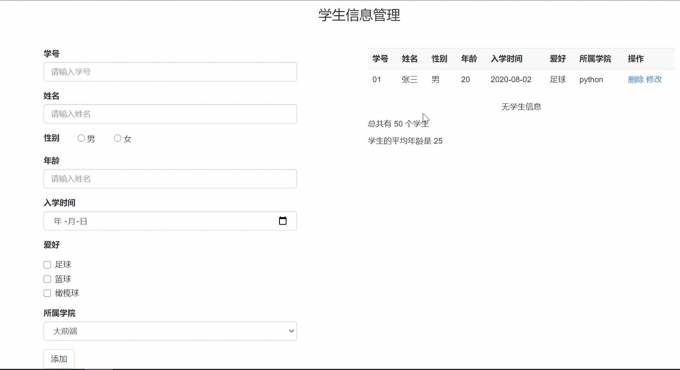Click the 入学时间 date input field
680x370 pixels.
pyautogui.click(x=170, y=221)
